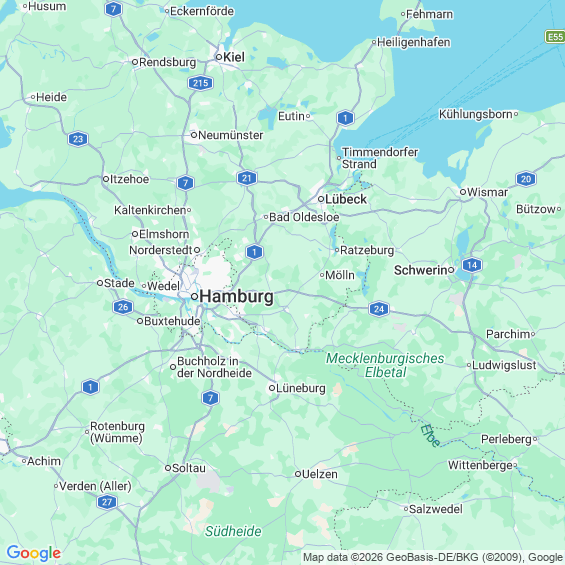Image resolution: width=565 pixels, height=565 pixels.
Task: Select the Schwerin city label
Action: 421,270
